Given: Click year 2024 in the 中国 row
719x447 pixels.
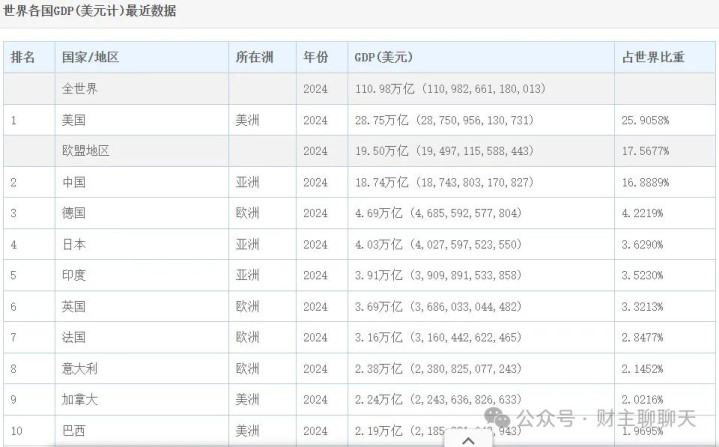Looking at the screenshot, I should pos(315,182).
